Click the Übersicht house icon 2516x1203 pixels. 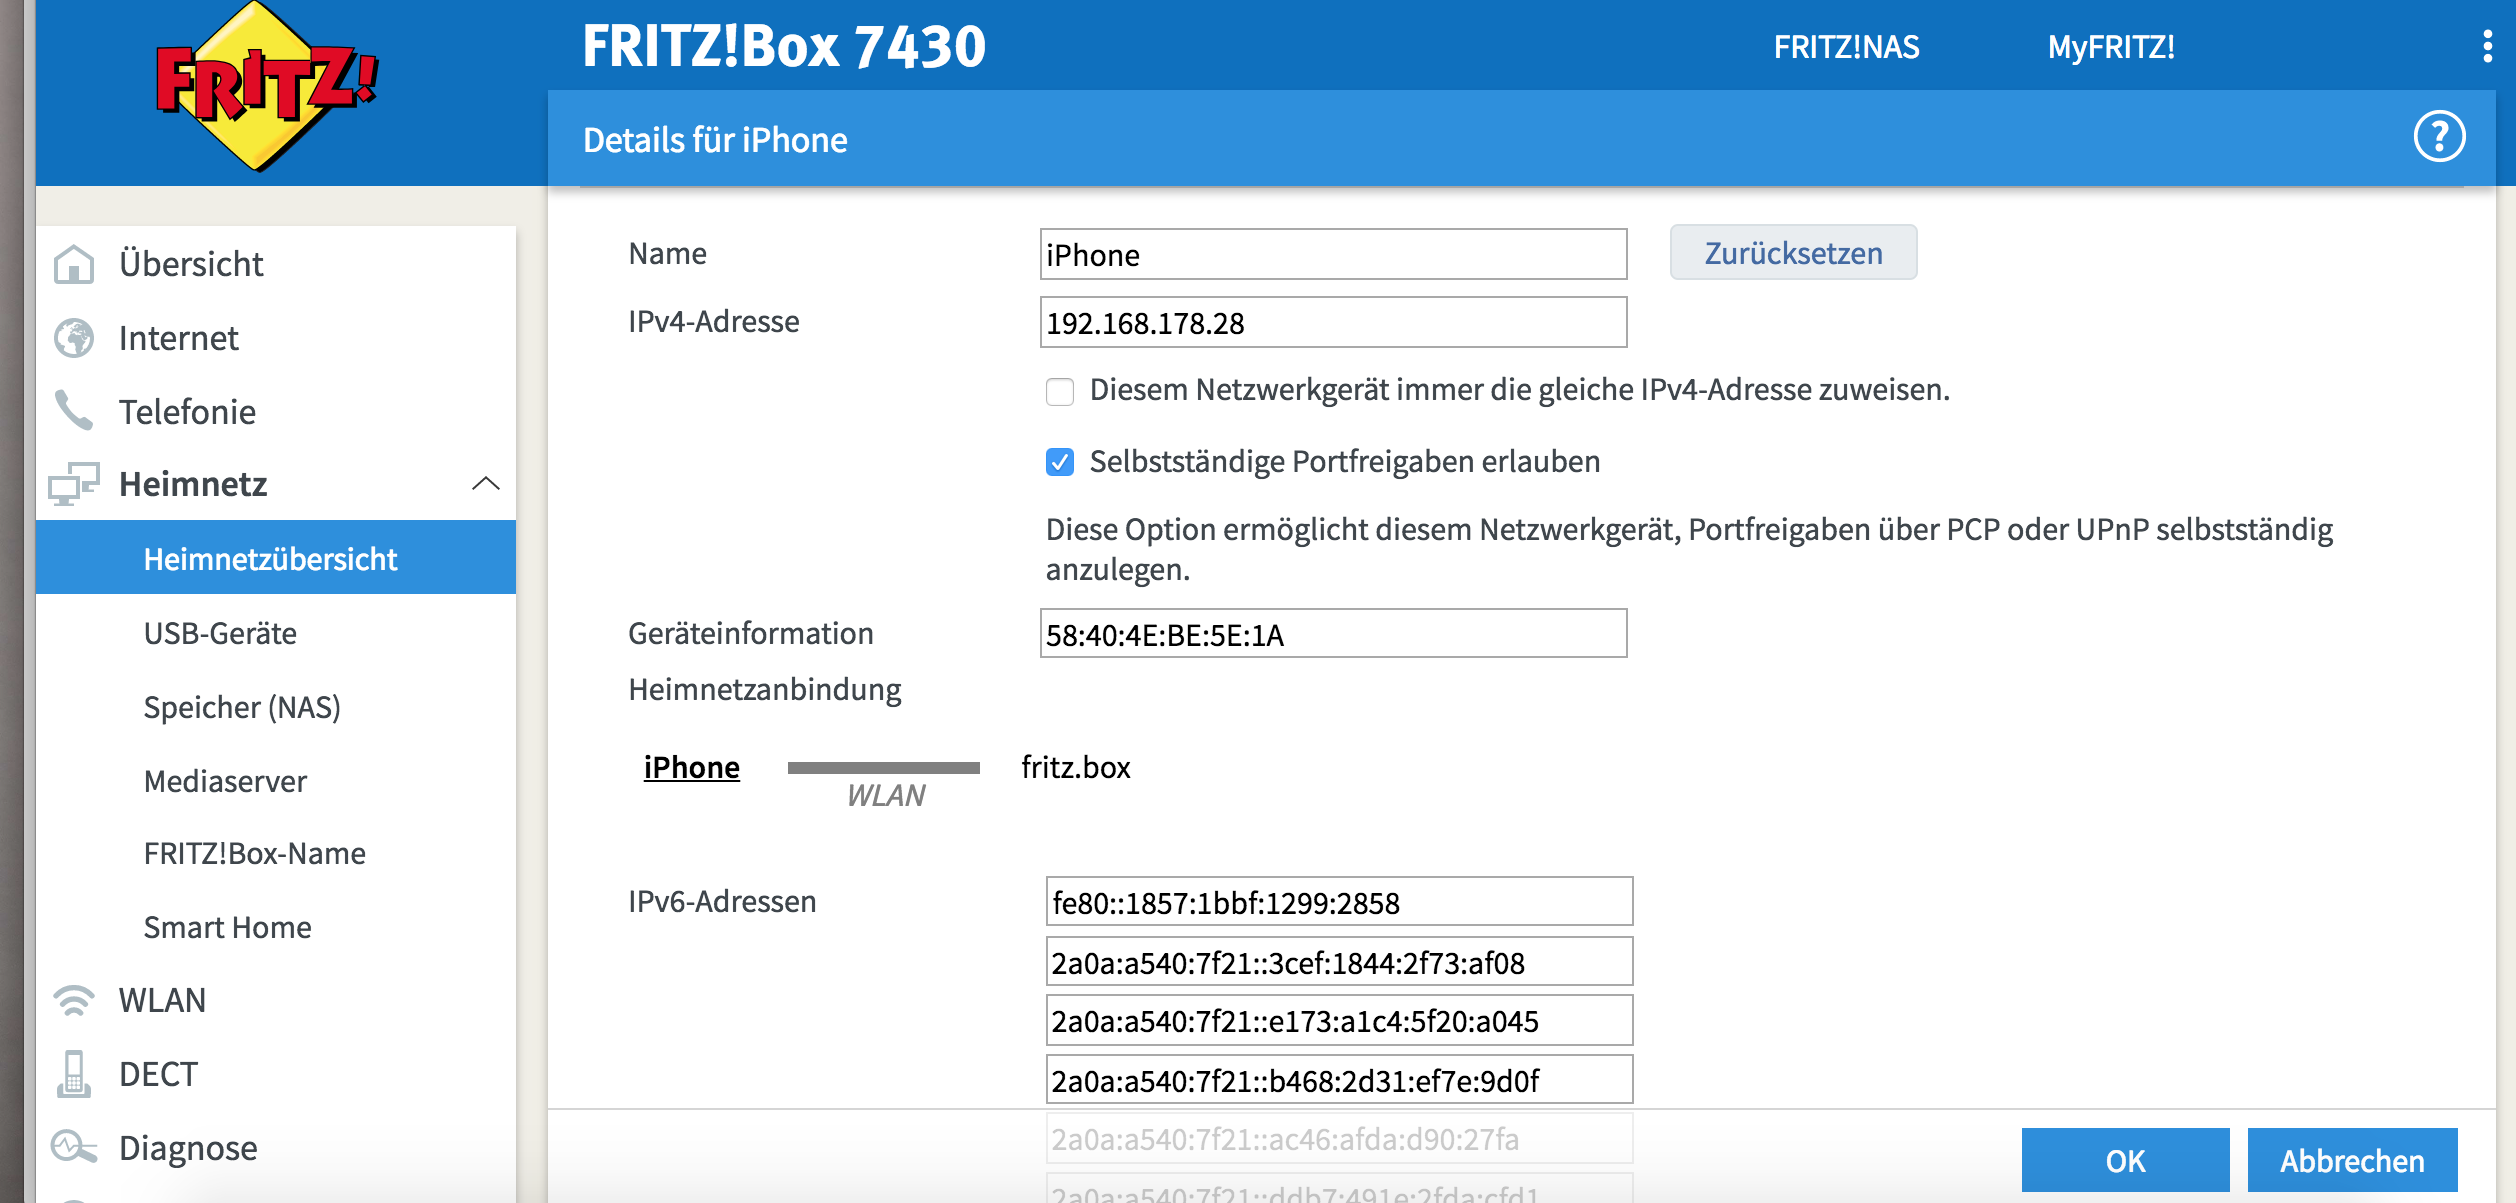[74, 264]
